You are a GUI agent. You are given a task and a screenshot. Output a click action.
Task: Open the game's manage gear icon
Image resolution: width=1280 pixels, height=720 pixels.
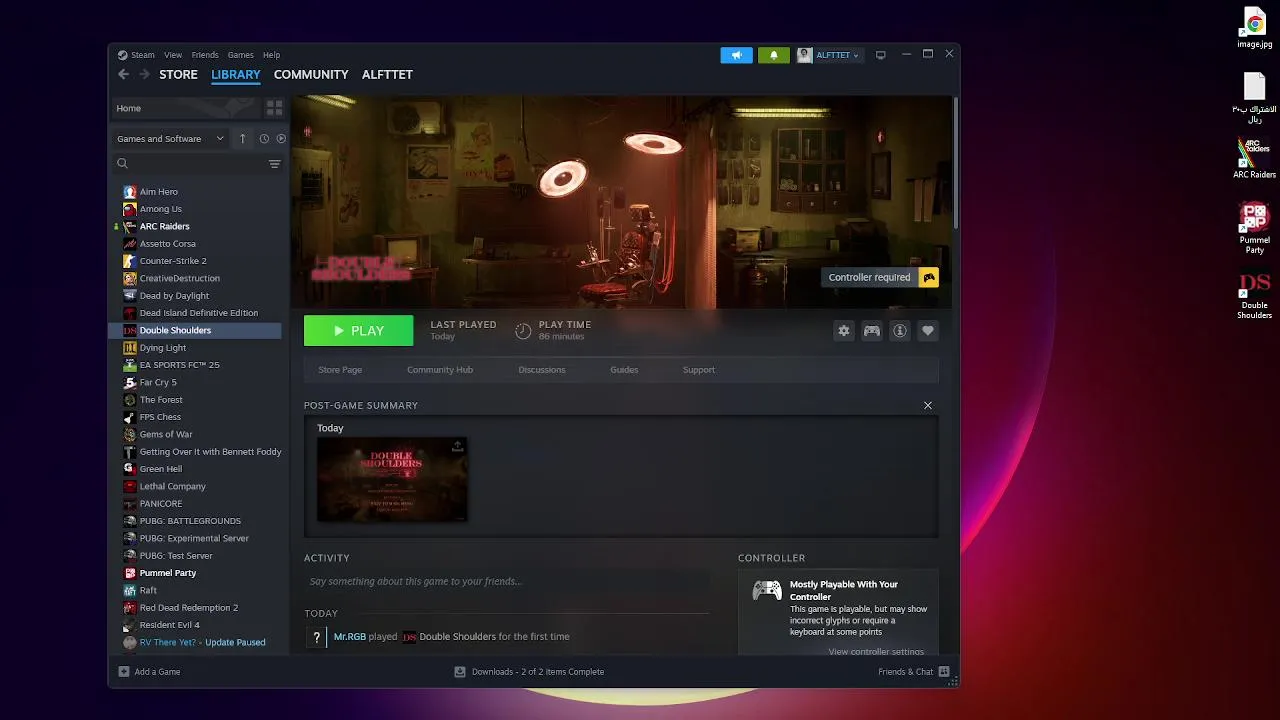click(844, 331)
